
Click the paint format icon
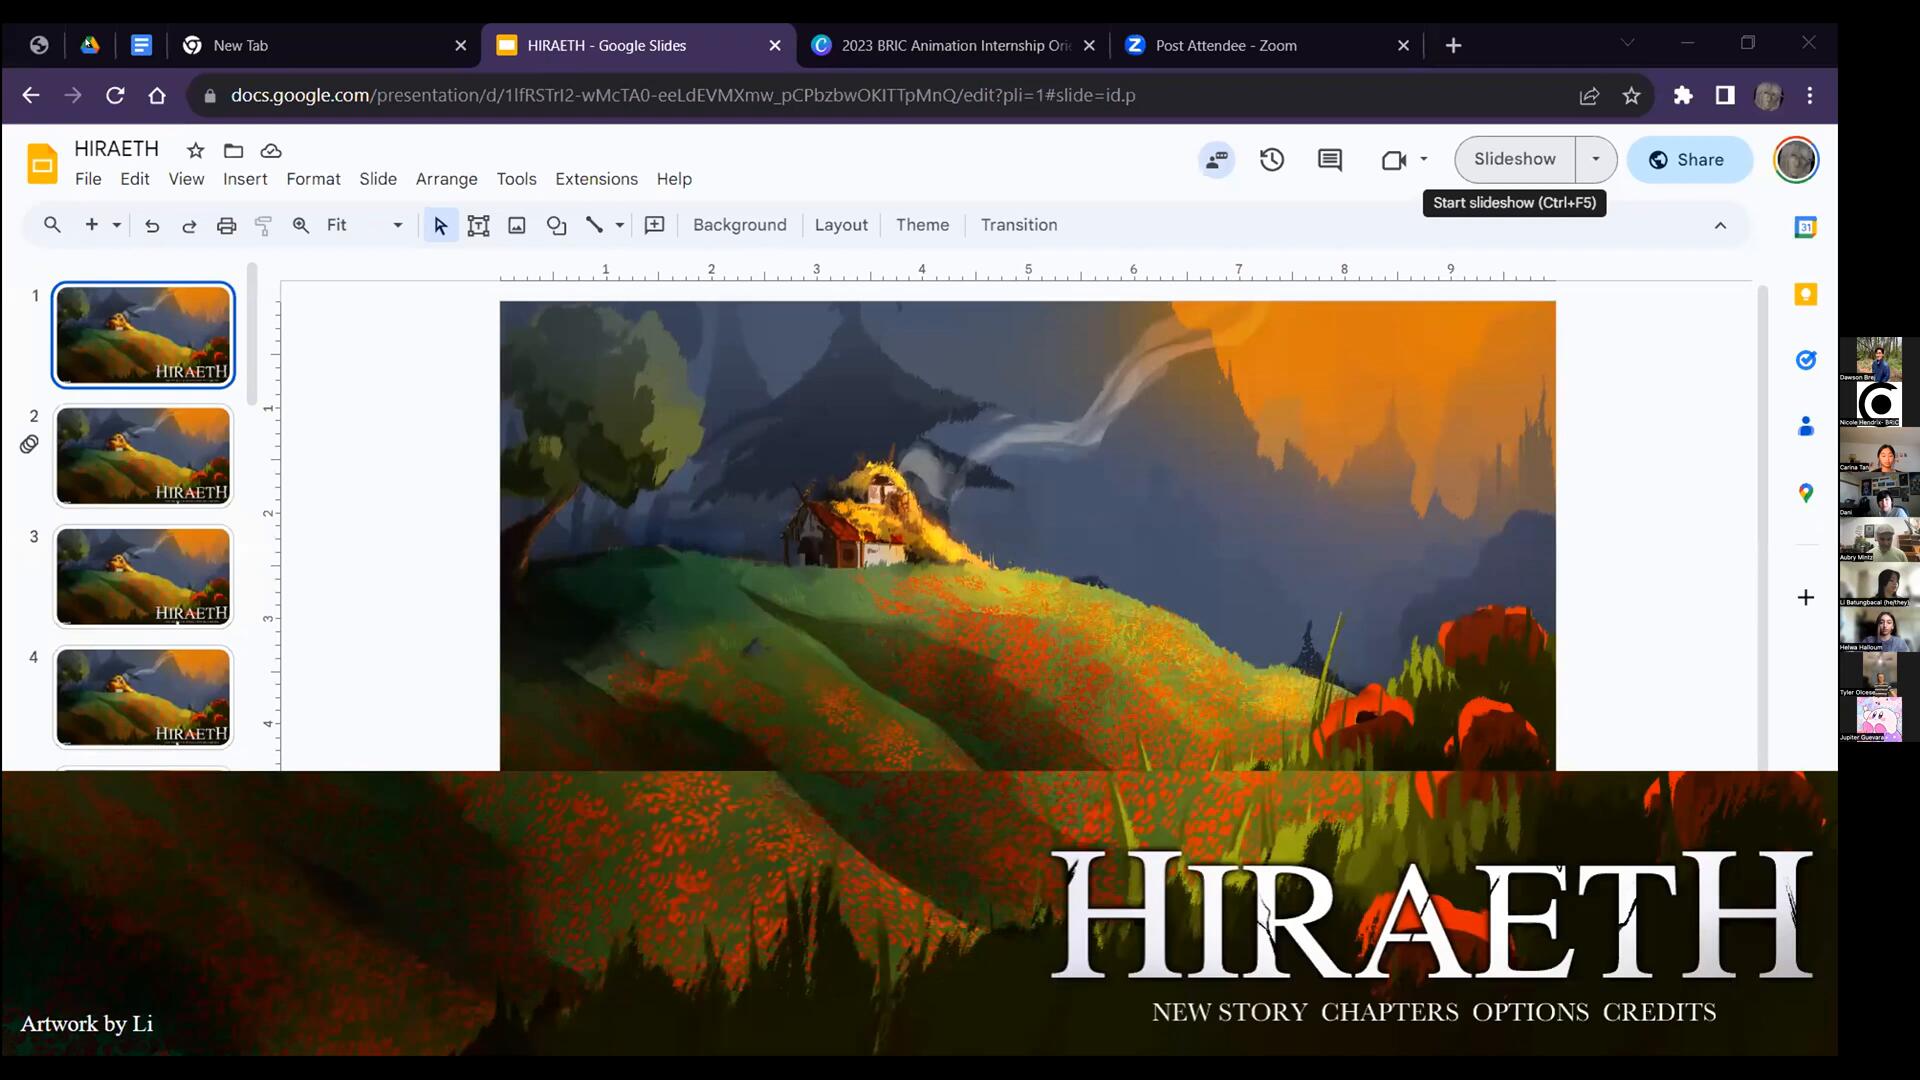click(263, 225)
